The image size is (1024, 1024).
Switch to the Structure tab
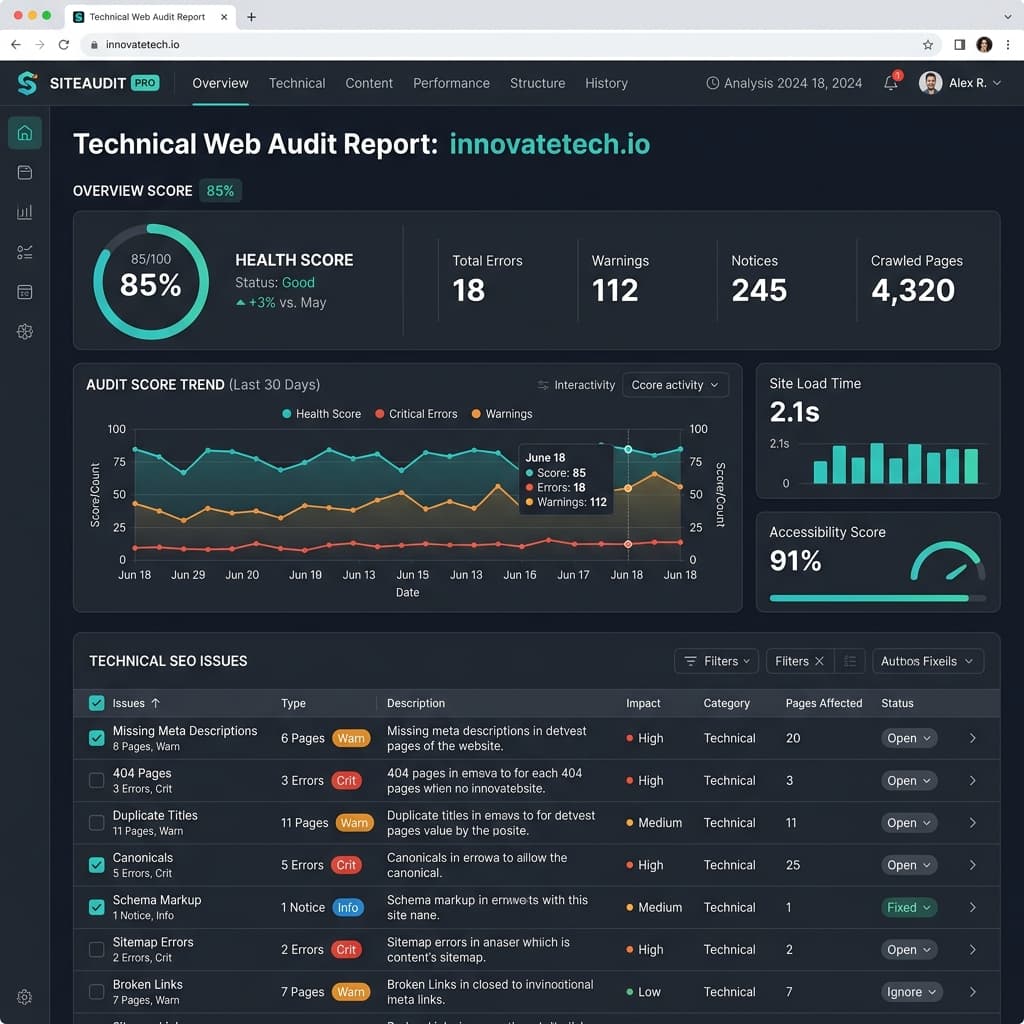pyautogui.click(x=537, y=83)
